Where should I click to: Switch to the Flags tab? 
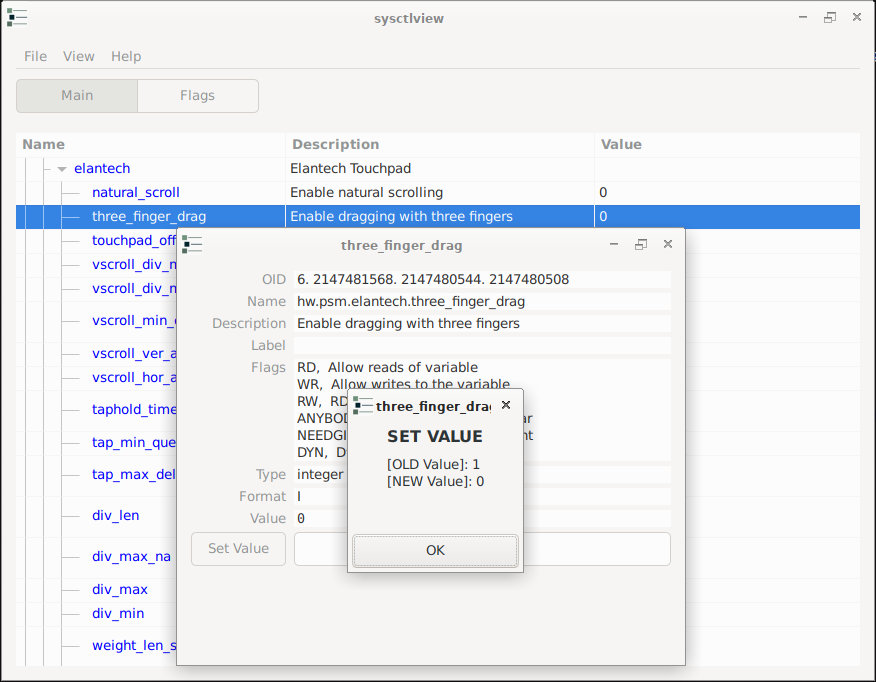pos(197,95)
